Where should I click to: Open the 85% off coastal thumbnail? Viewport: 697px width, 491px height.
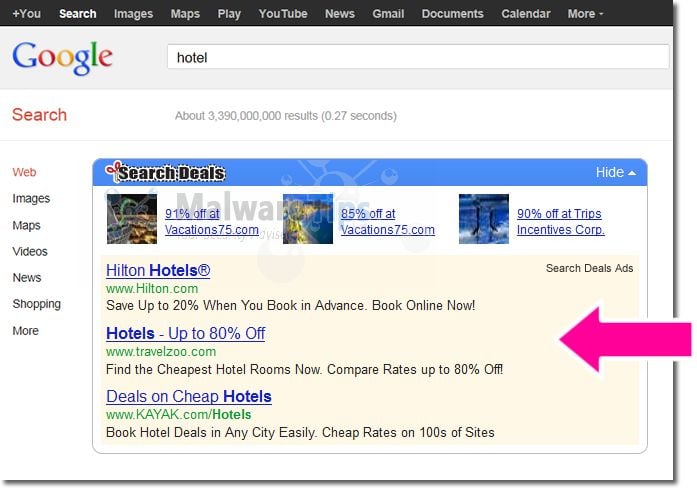click(308, 219)
